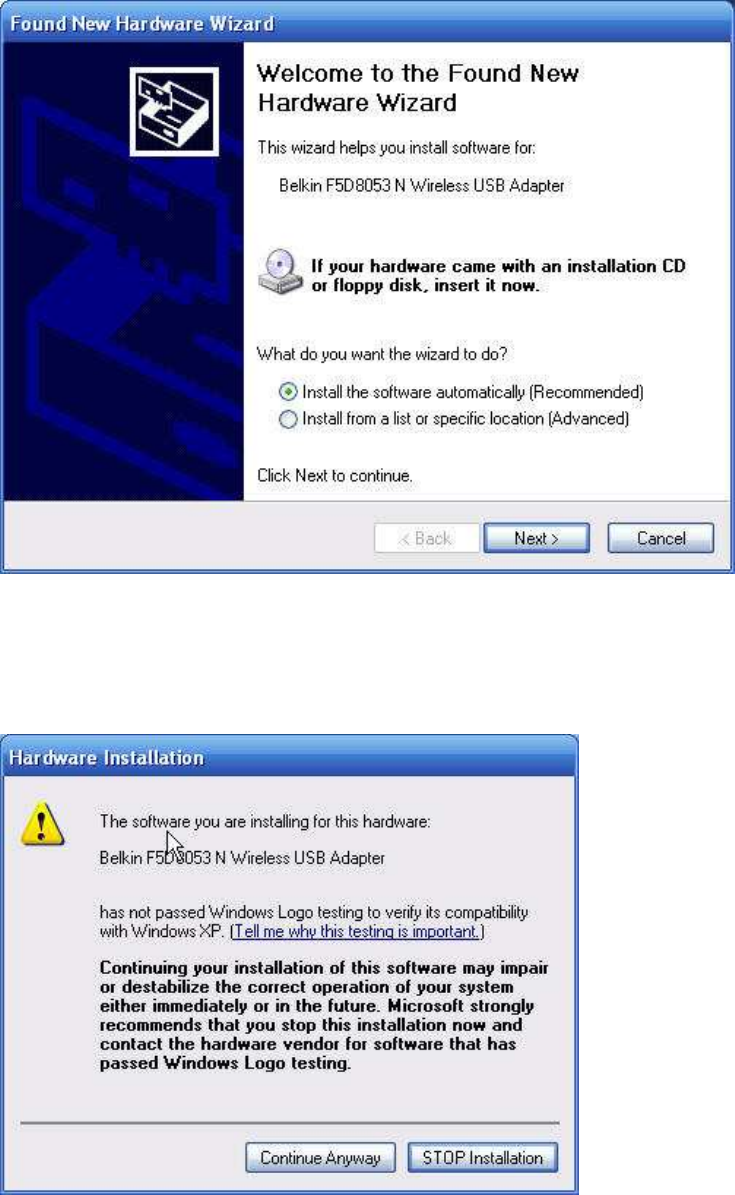Click the Hardware Installation title bar

pyautogui.click(x=289, y=758)
